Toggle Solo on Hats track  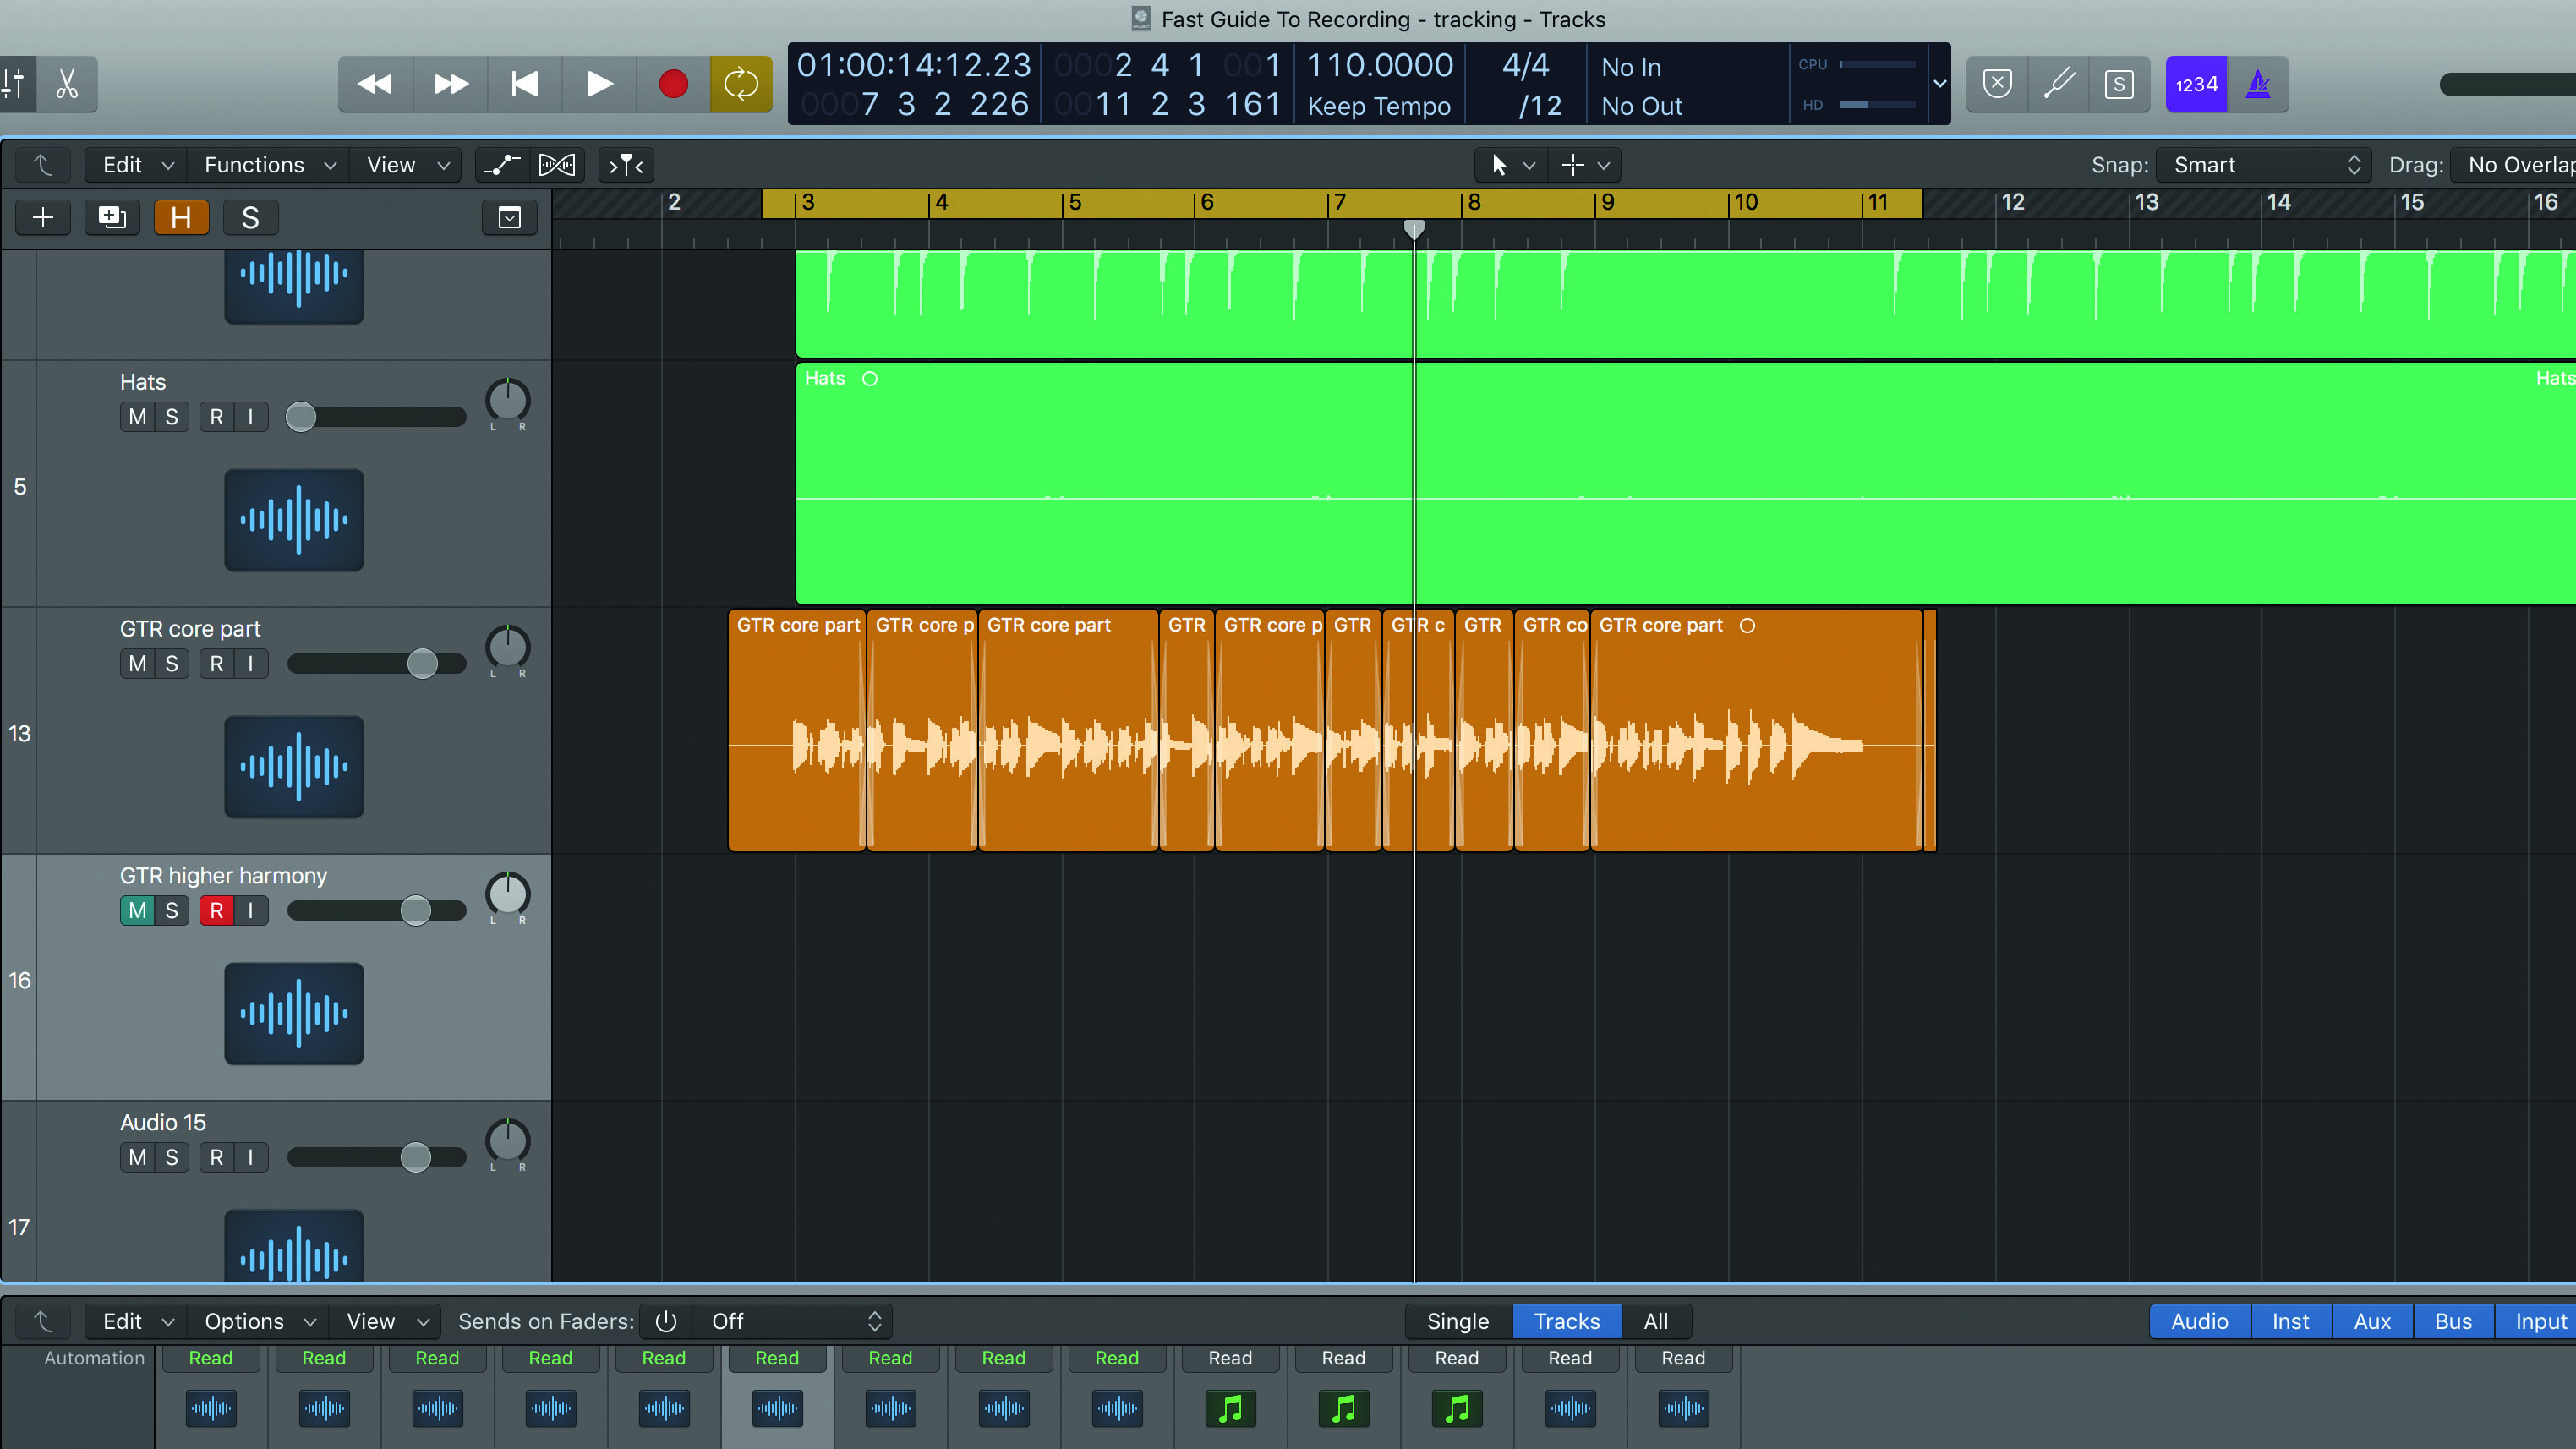[x=172, y=416]
